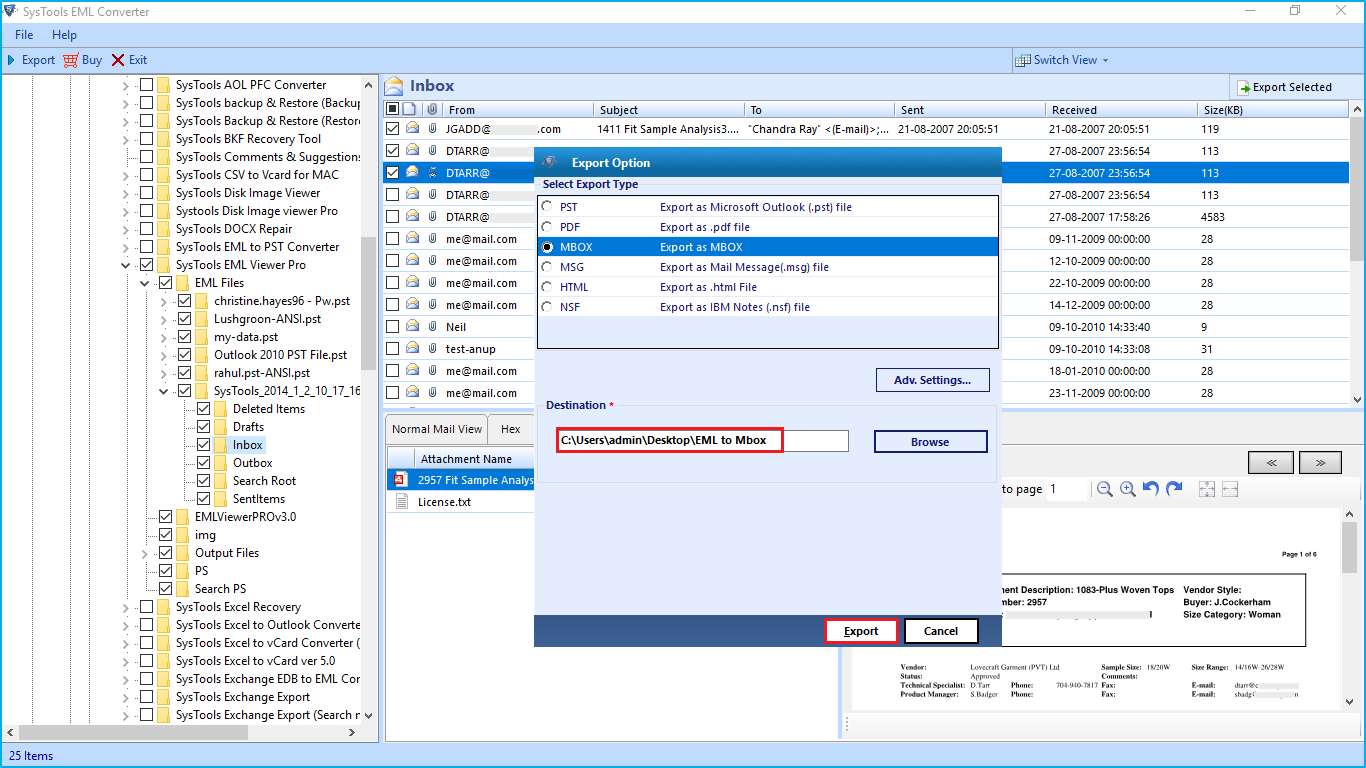Uncheck the JGADD email row checkbox
This screenshot has width=1366, height=768.
[393, 128]
